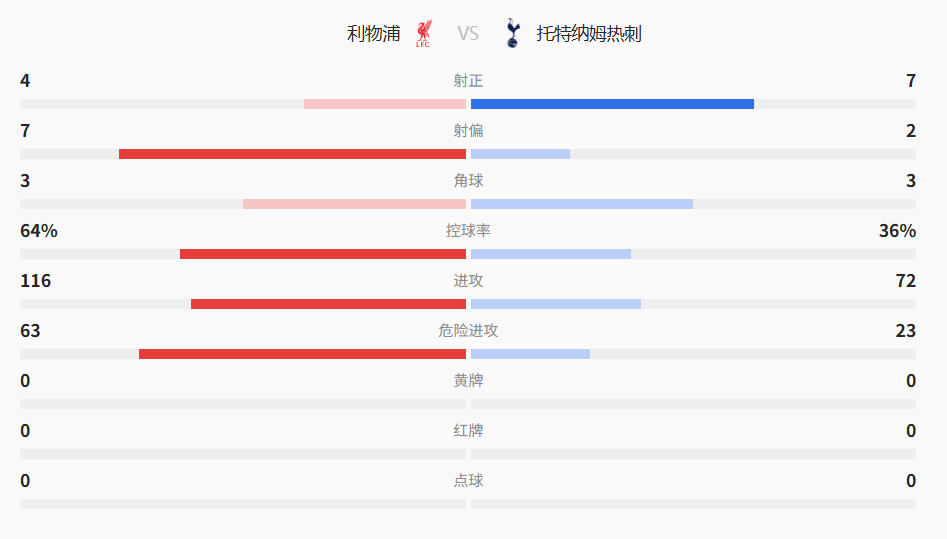Click Tottenham's 23 dangerous attacks number

pyautogui.click(x=905, y=331)
